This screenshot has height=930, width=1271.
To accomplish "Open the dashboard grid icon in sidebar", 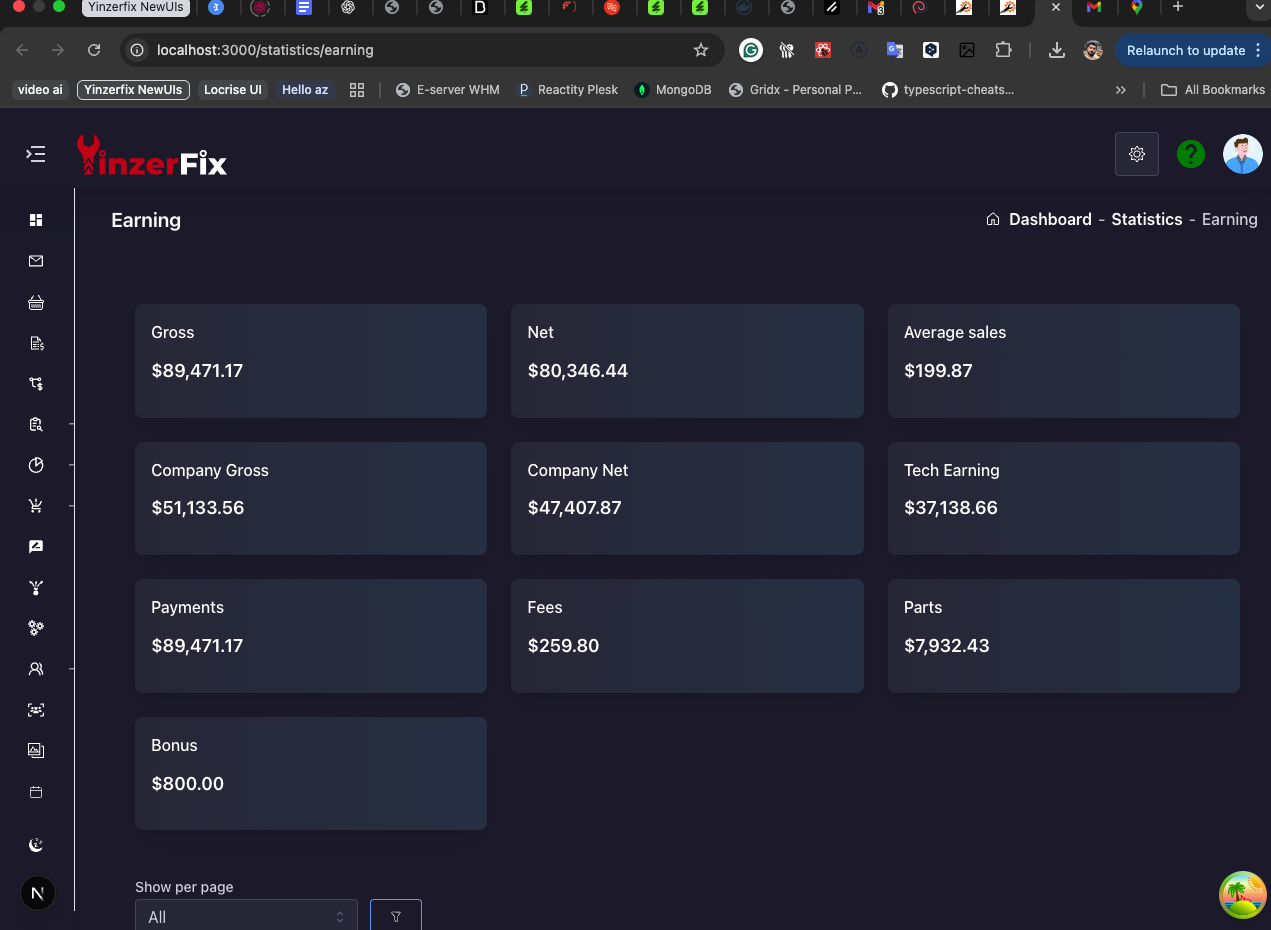I will (x=36, y=220).
